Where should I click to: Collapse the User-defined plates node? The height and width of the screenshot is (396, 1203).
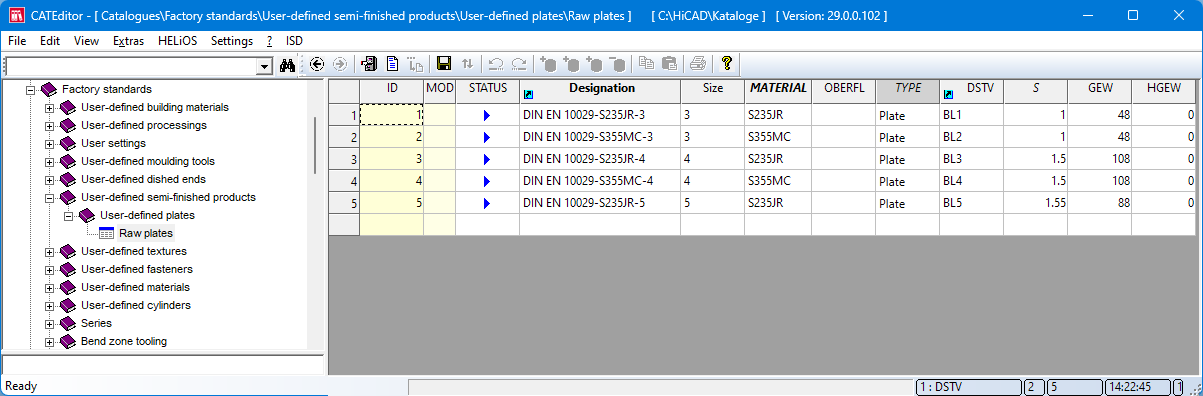68,215
